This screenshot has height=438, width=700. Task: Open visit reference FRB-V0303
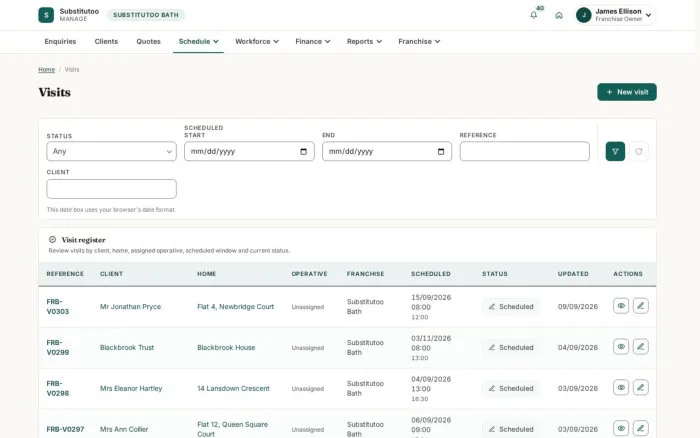coord(58,307)
